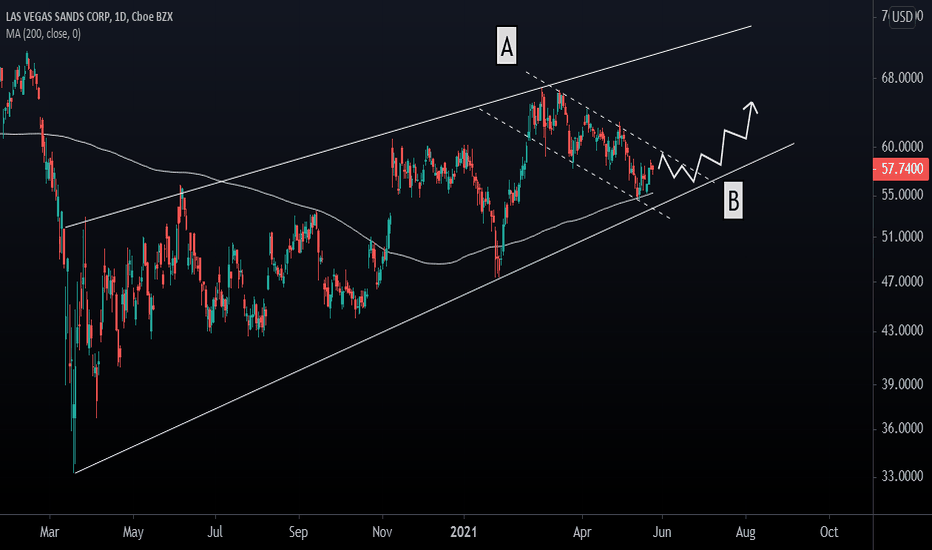Open the USD currency selector
This screenshot has height=550, width=932.
click(902, 17)
